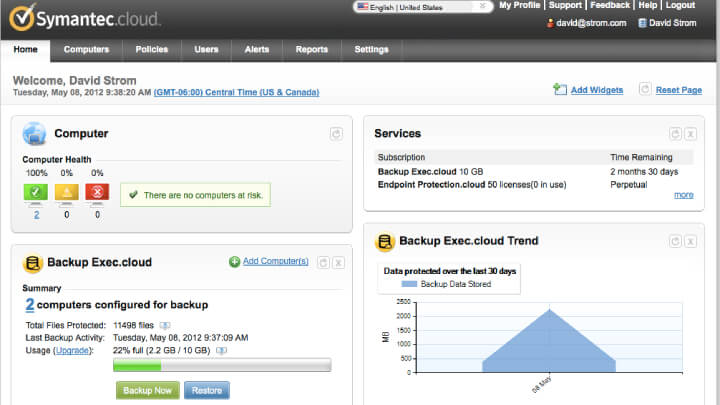Image resolution: width=720 pixels, height=405 pixels.
Task: Open My Profile link
Action: pyautogui.click(x=519, y=6)
